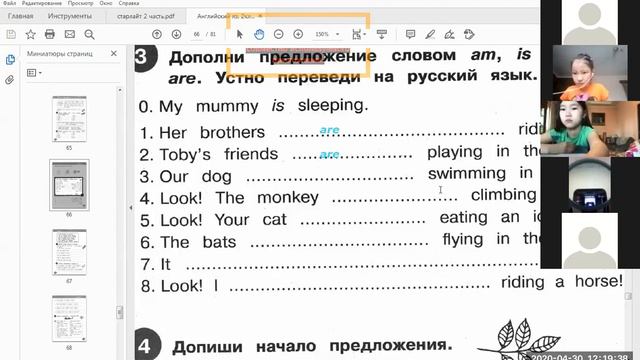Send the file by email (envelope icon)

coord(70,34)
